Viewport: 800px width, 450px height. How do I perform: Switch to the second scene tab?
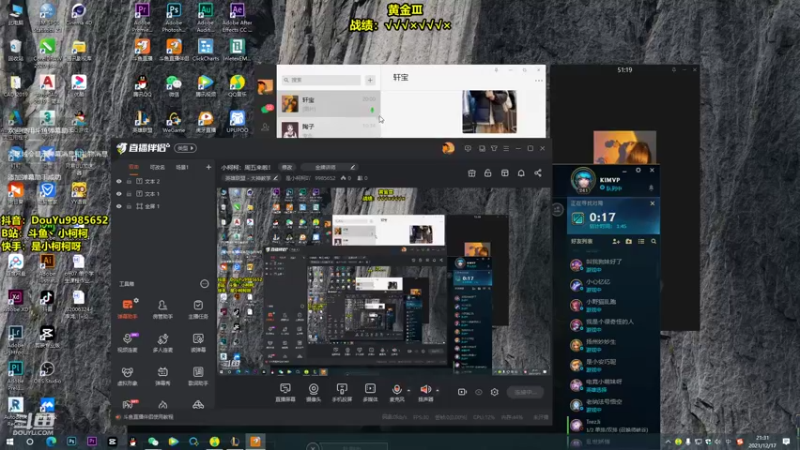click(x=157, y=167)
